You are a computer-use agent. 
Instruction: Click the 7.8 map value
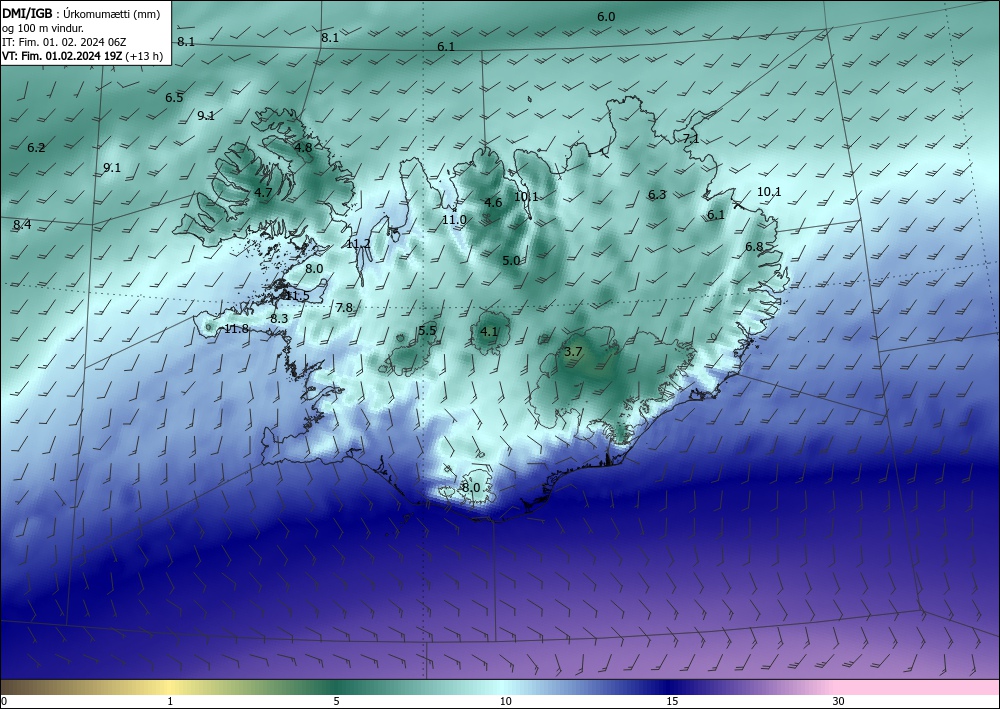[x=344, y=308]
